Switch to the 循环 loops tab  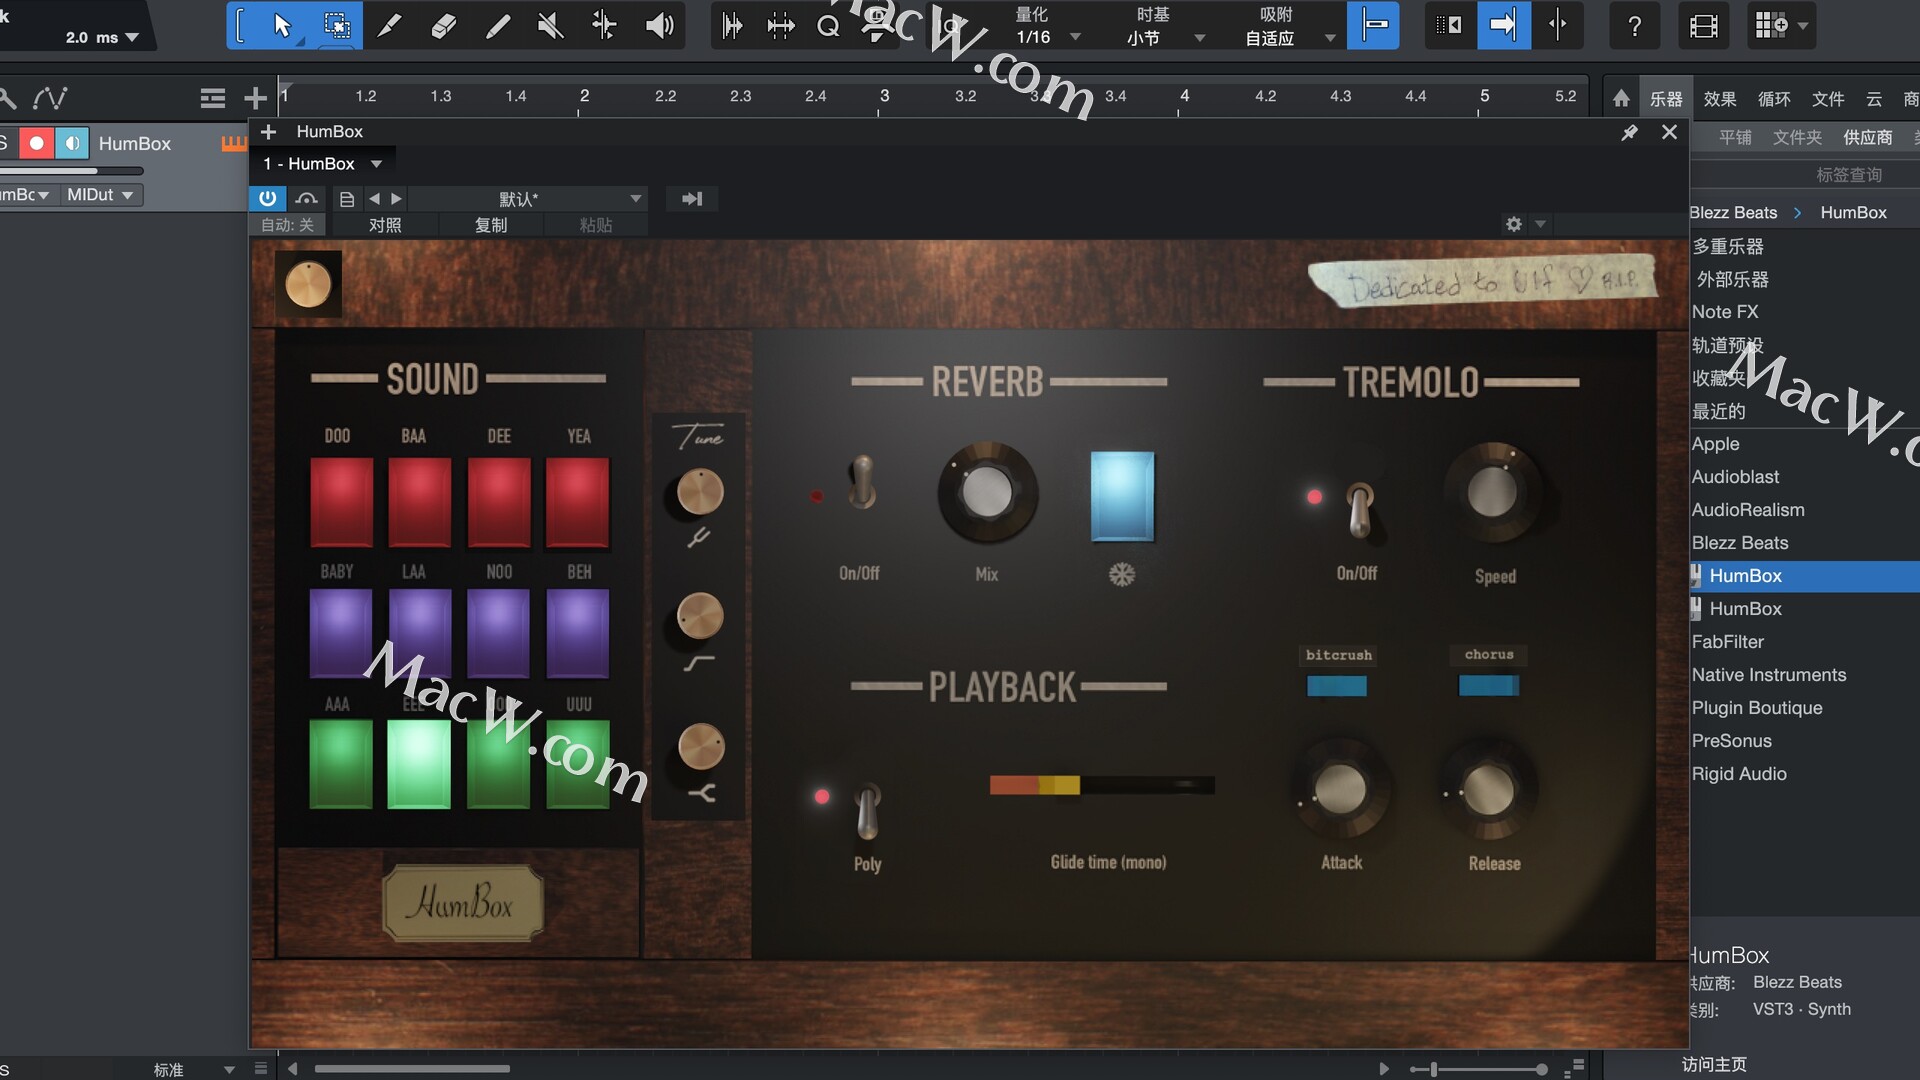tap(1774, 98)
